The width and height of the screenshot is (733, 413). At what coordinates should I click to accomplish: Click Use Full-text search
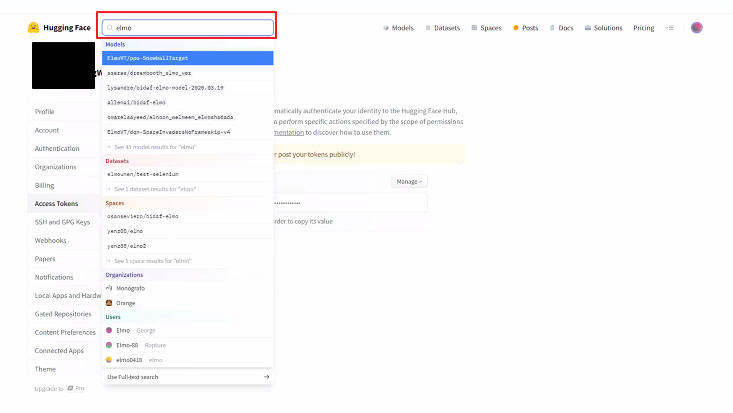188,377
